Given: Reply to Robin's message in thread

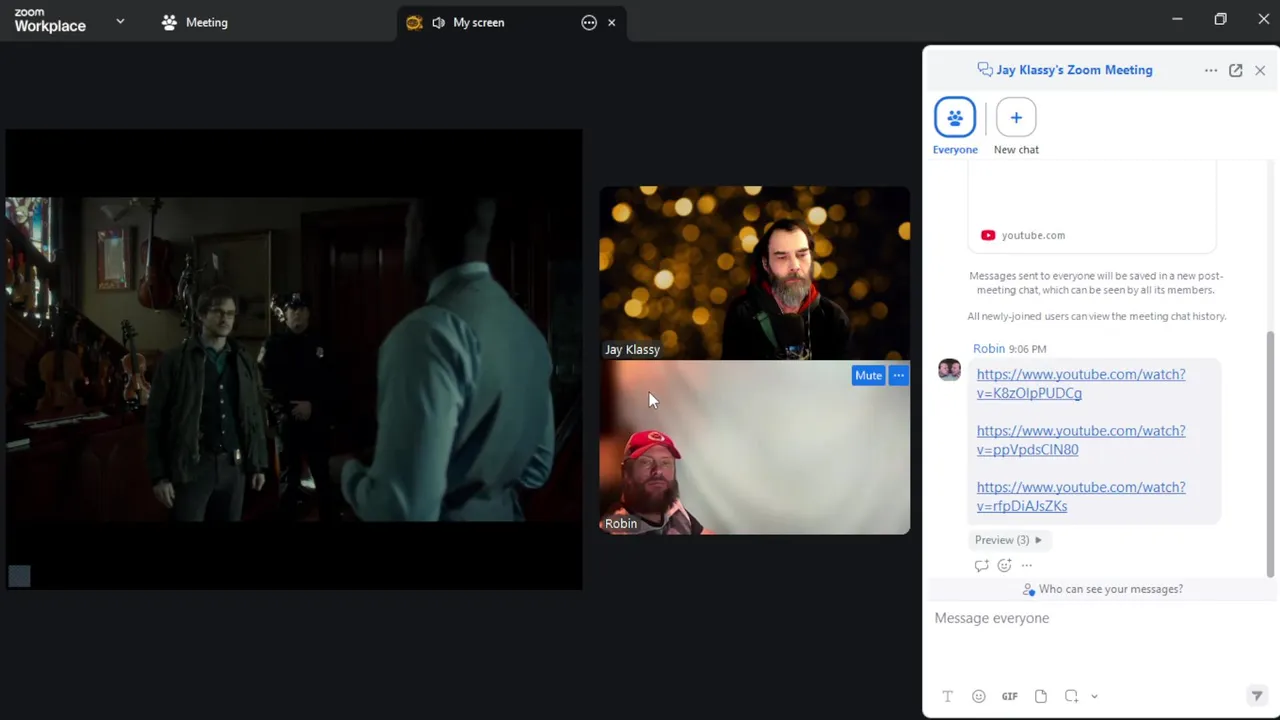Looking at the screenshot, I should click(x=981, y=565).
